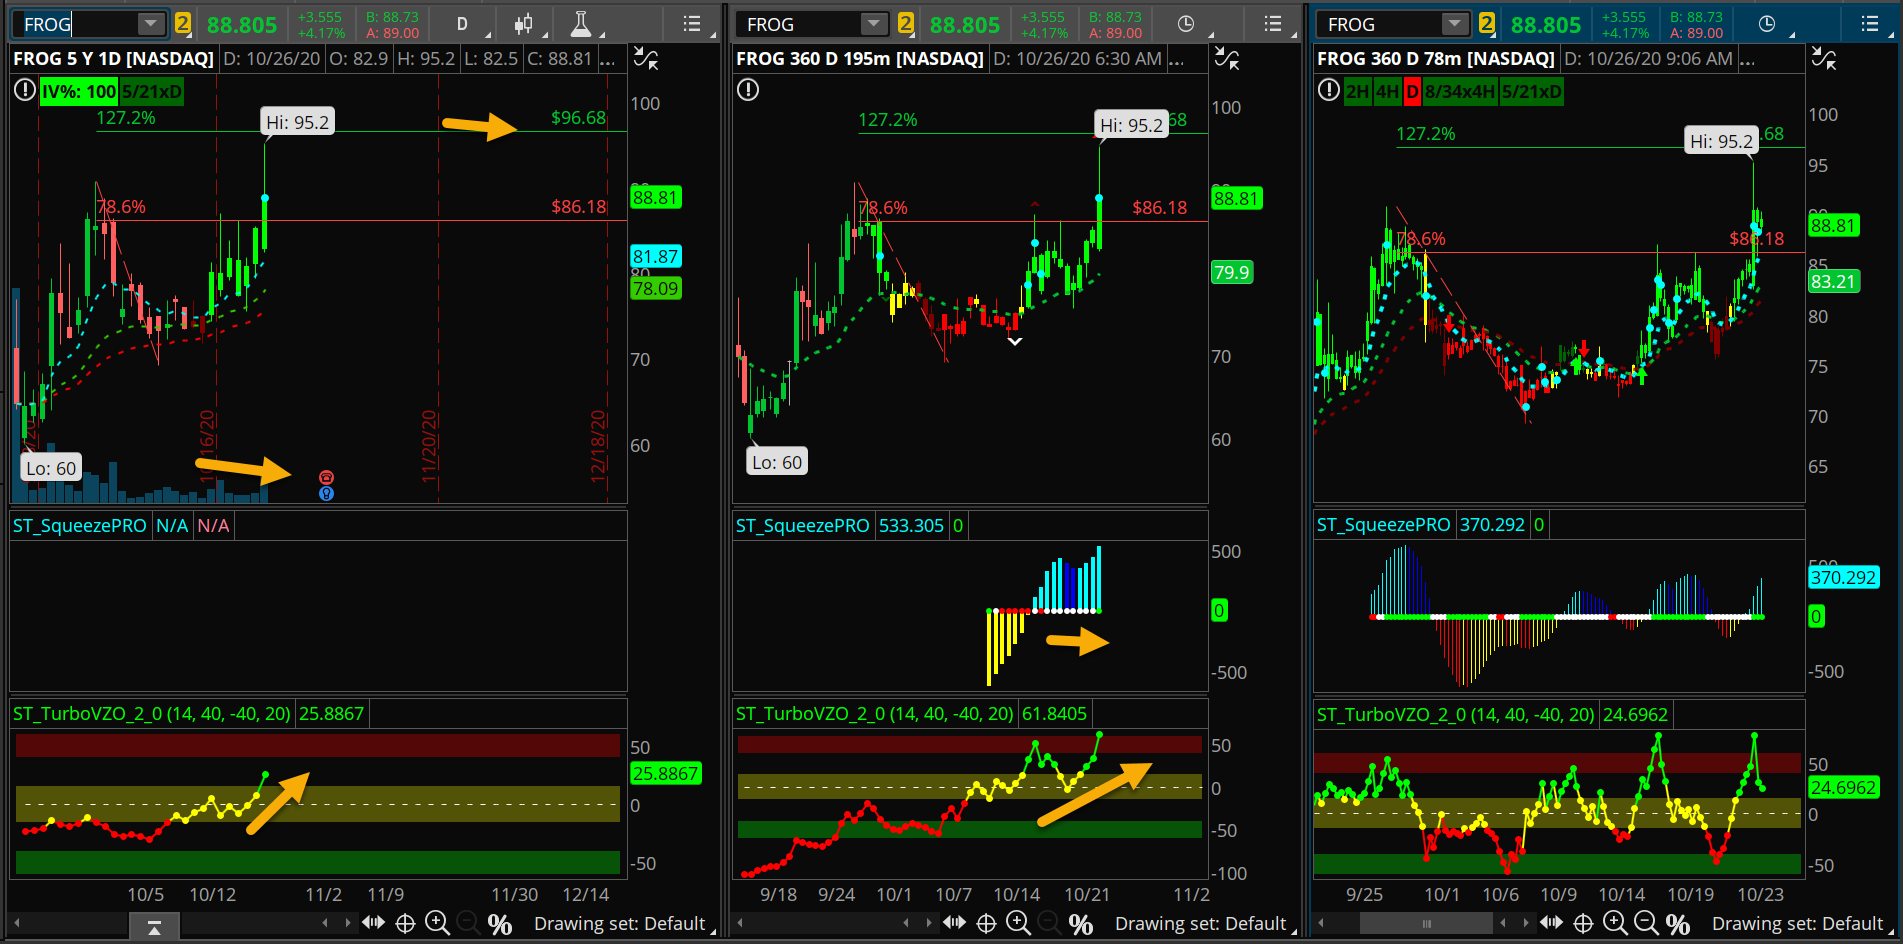Click the FROG 360 D 195m [NASDAQ] title
The width and height of the screenshot is (1903, 944).
(860, 59)
